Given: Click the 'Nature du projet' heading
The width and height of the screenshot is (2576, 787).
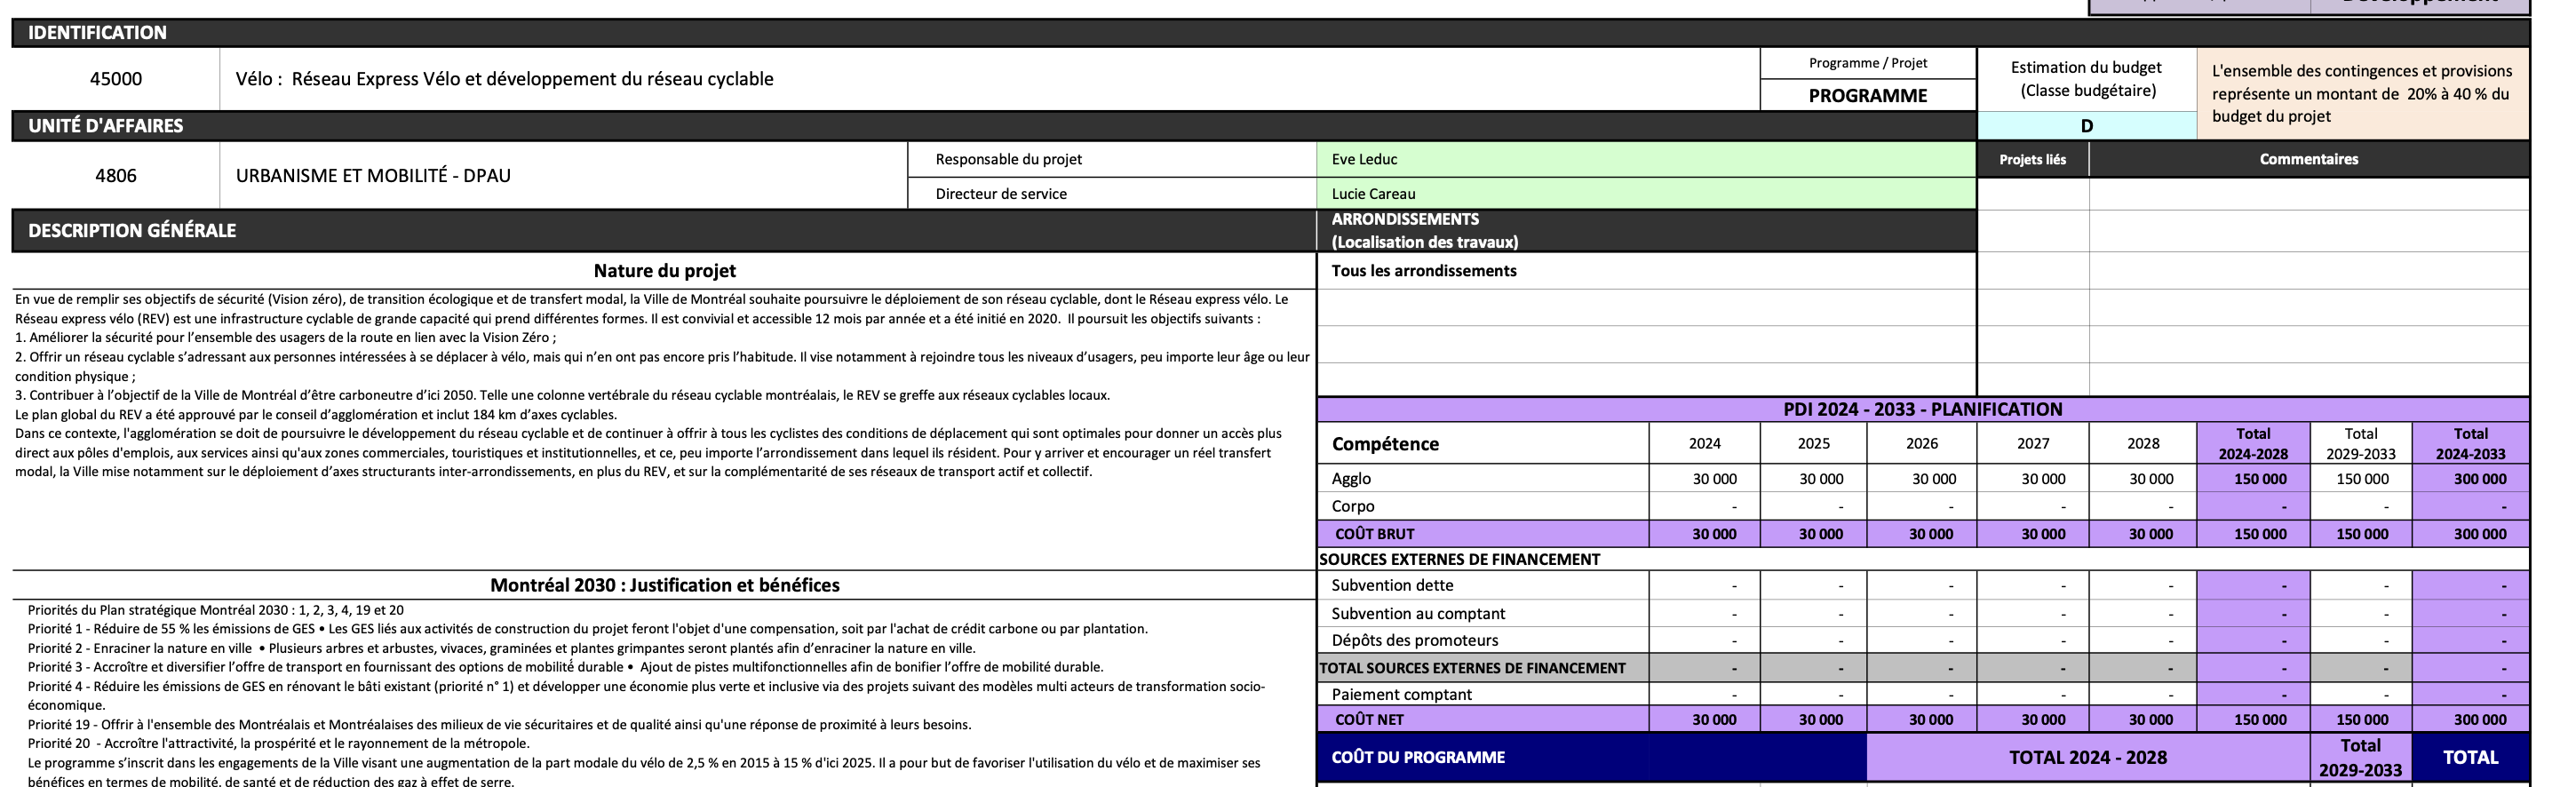Looking at the screenshot, I should pos(664,271).
